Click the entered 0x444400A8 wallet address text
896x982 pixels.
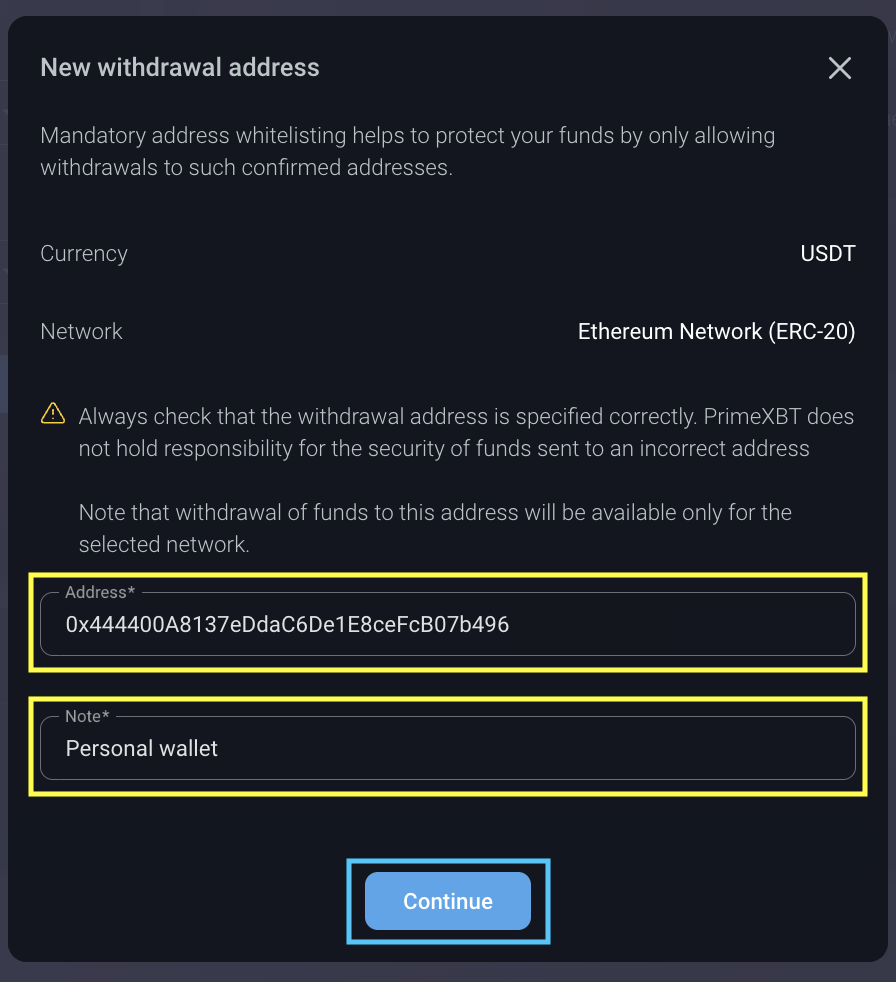[287, 625]
